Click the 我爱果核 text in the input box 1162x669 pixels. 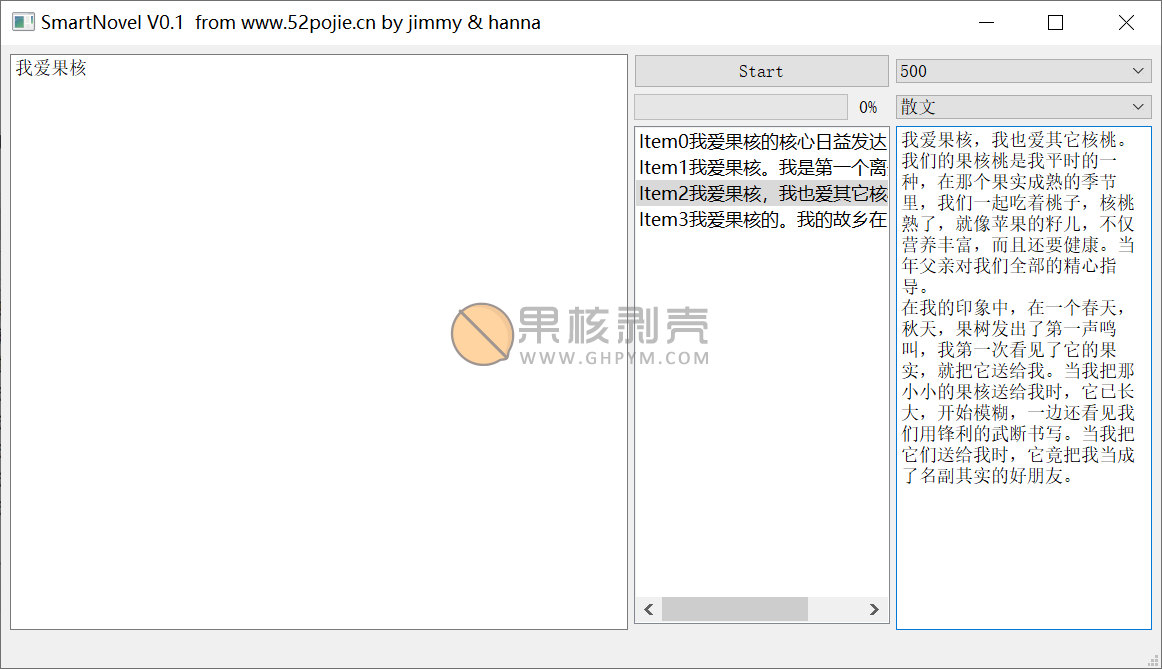coord(51,69)
